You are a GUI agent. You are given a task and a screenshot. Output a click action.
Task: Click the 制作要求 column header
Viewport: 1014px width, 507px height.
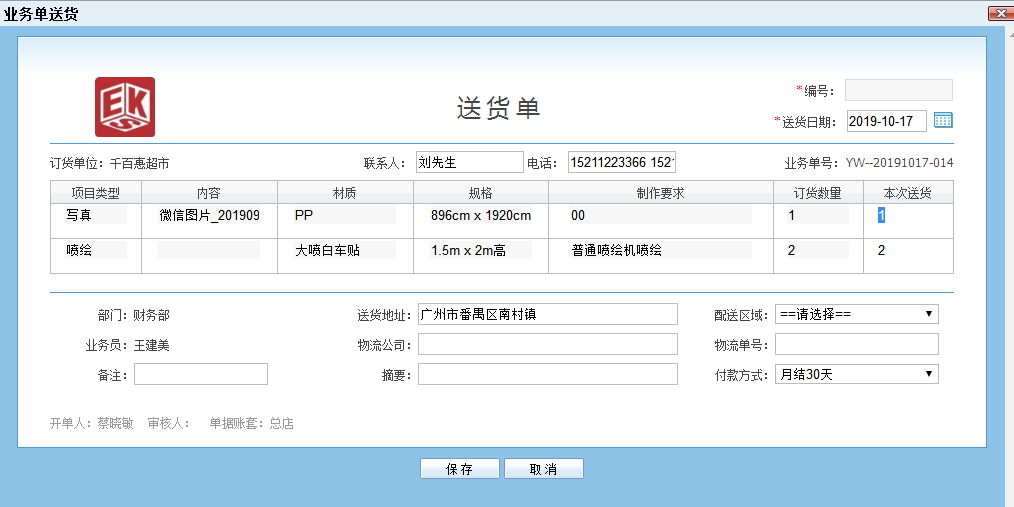click(x=660, y=193)
